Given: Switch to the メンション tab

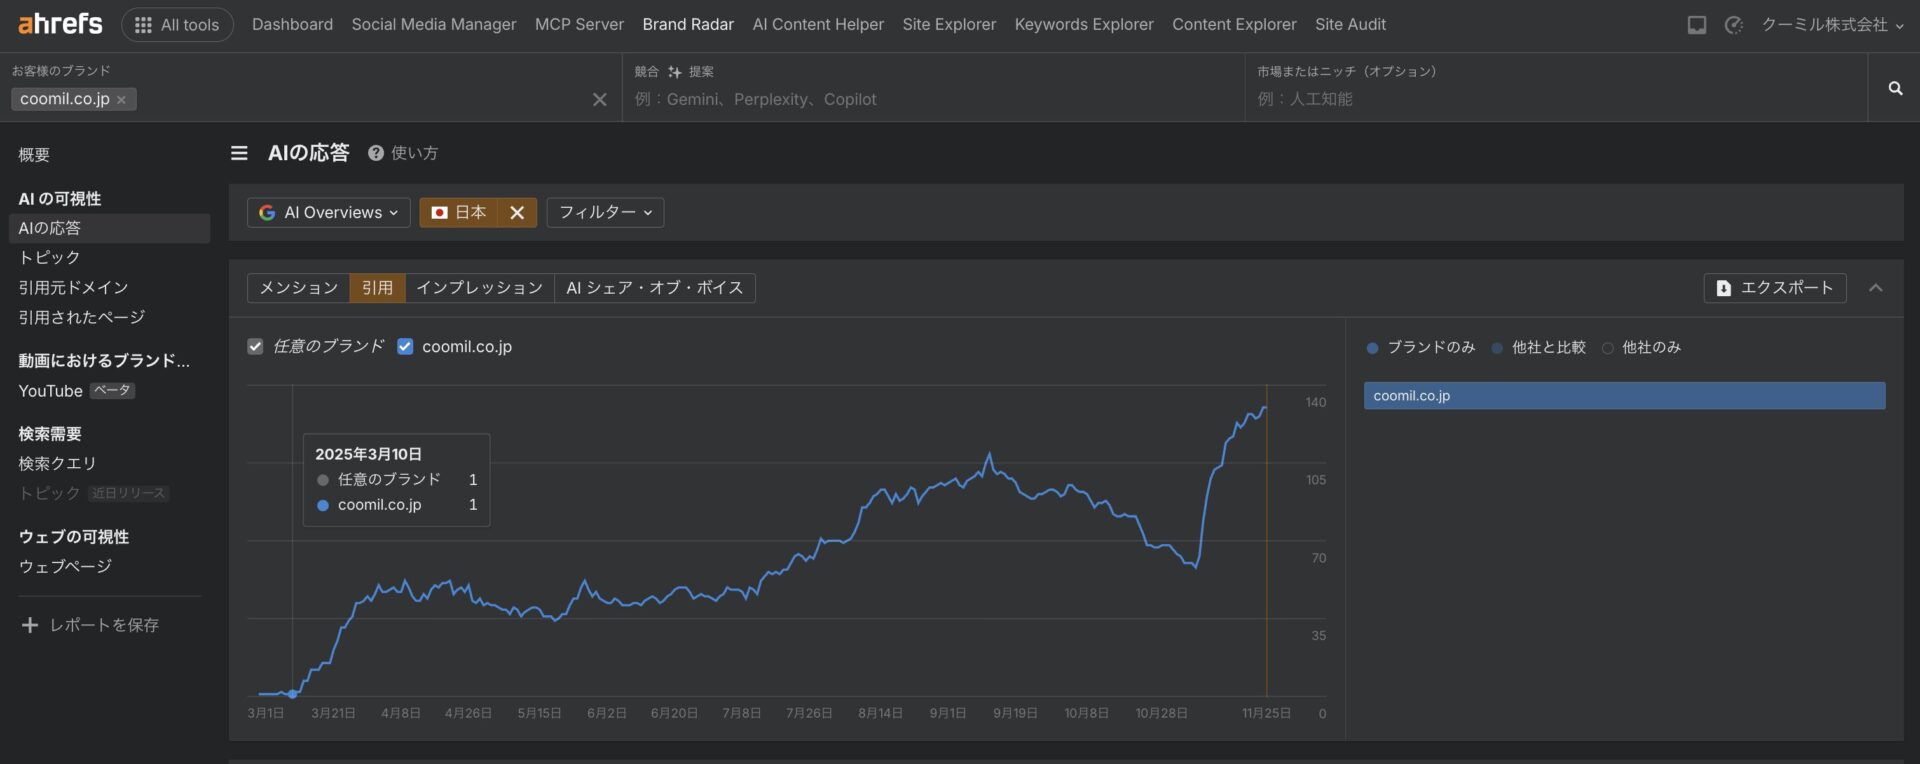Looking at the screenshot, I should pos(298,288).
